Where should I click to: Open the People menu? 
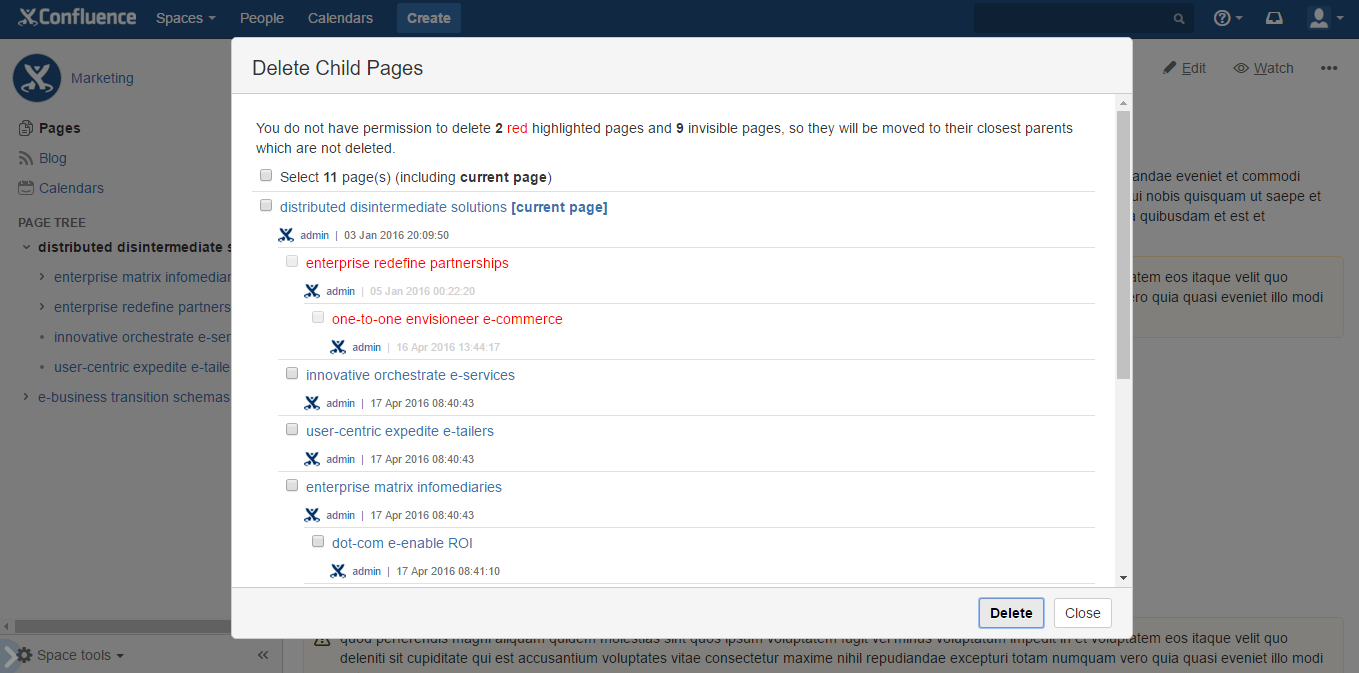[262, 18]
